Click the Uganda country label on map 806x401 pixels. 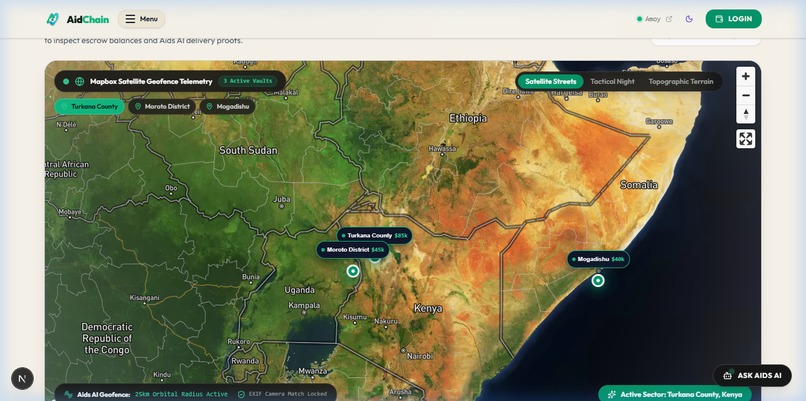click(x=300, y=290)
